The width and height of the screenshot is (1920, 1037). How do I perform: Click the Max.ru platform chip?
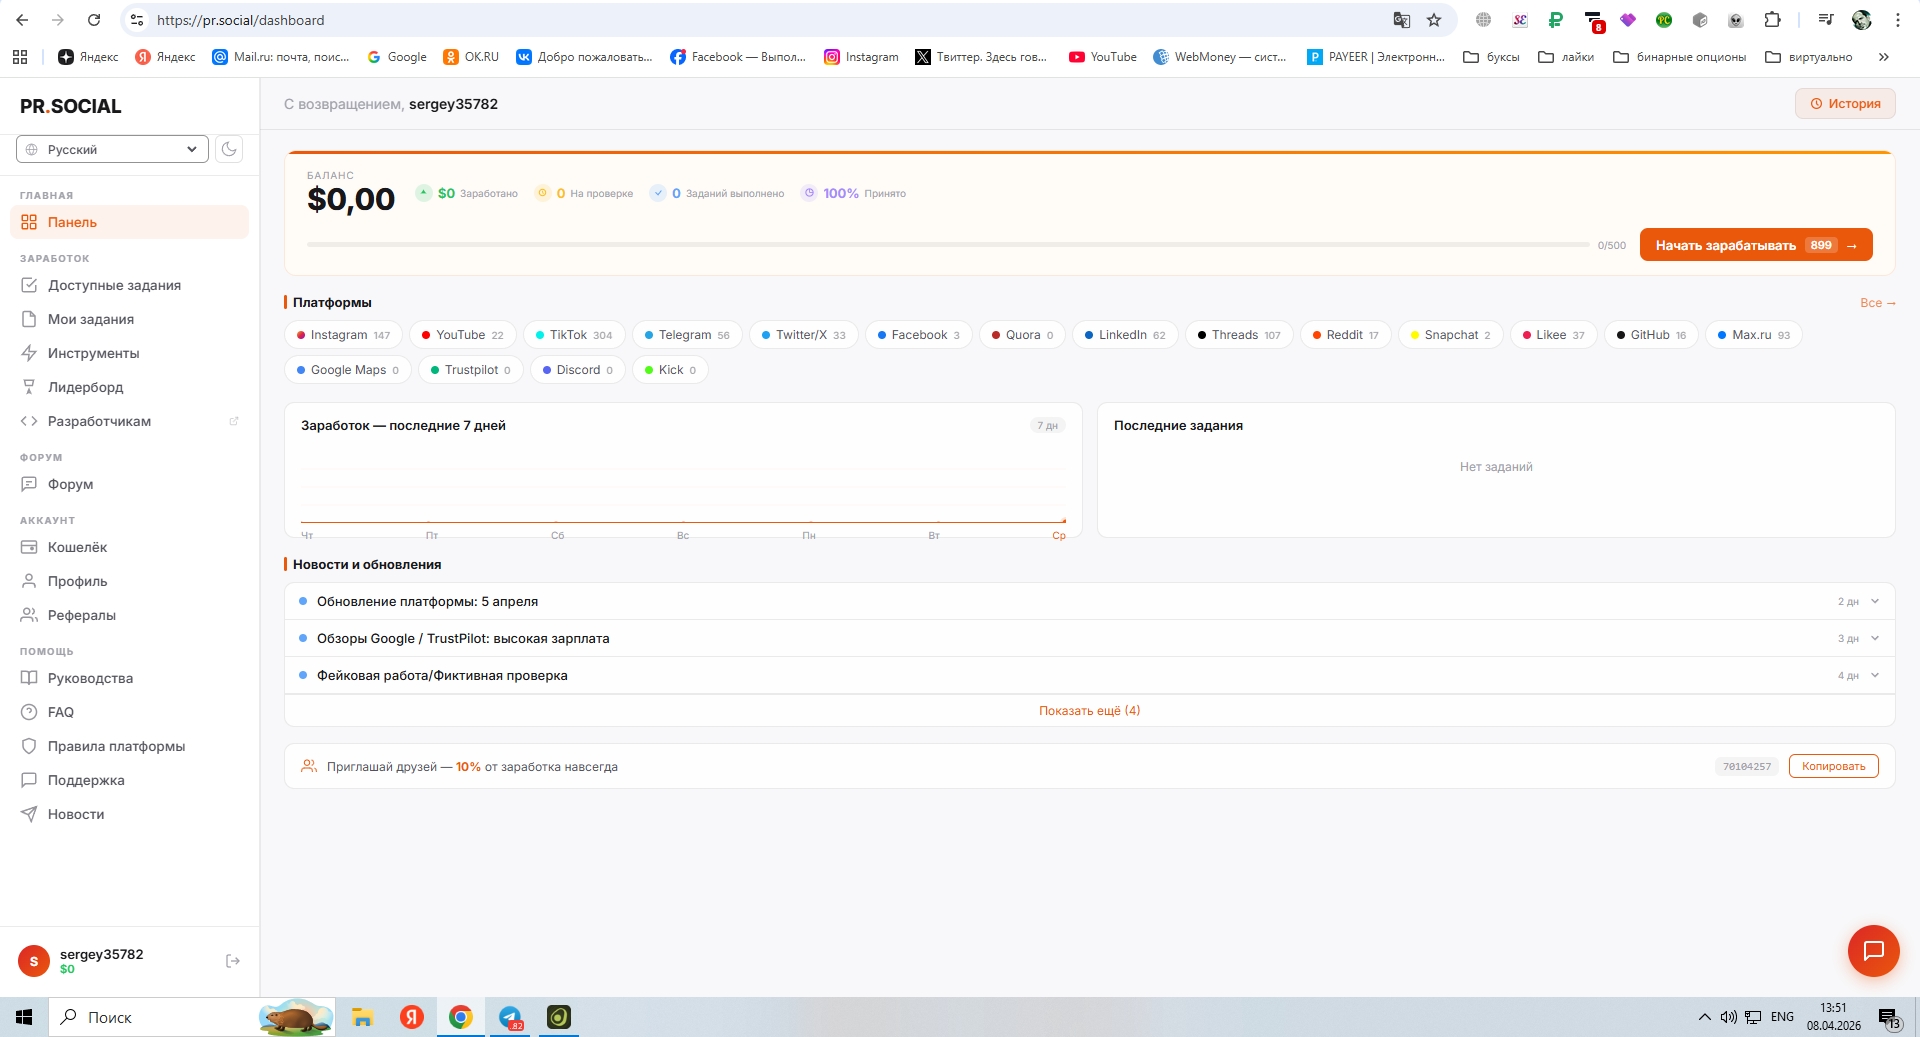pos(1754,335)
